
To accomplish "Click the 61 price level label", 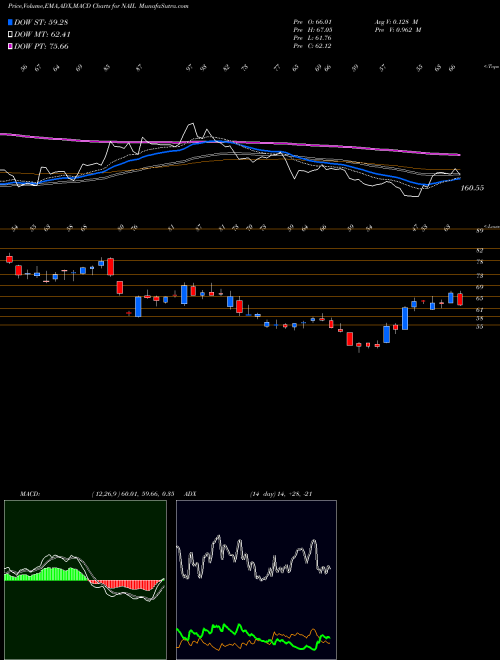I will [x=480, y=310].
